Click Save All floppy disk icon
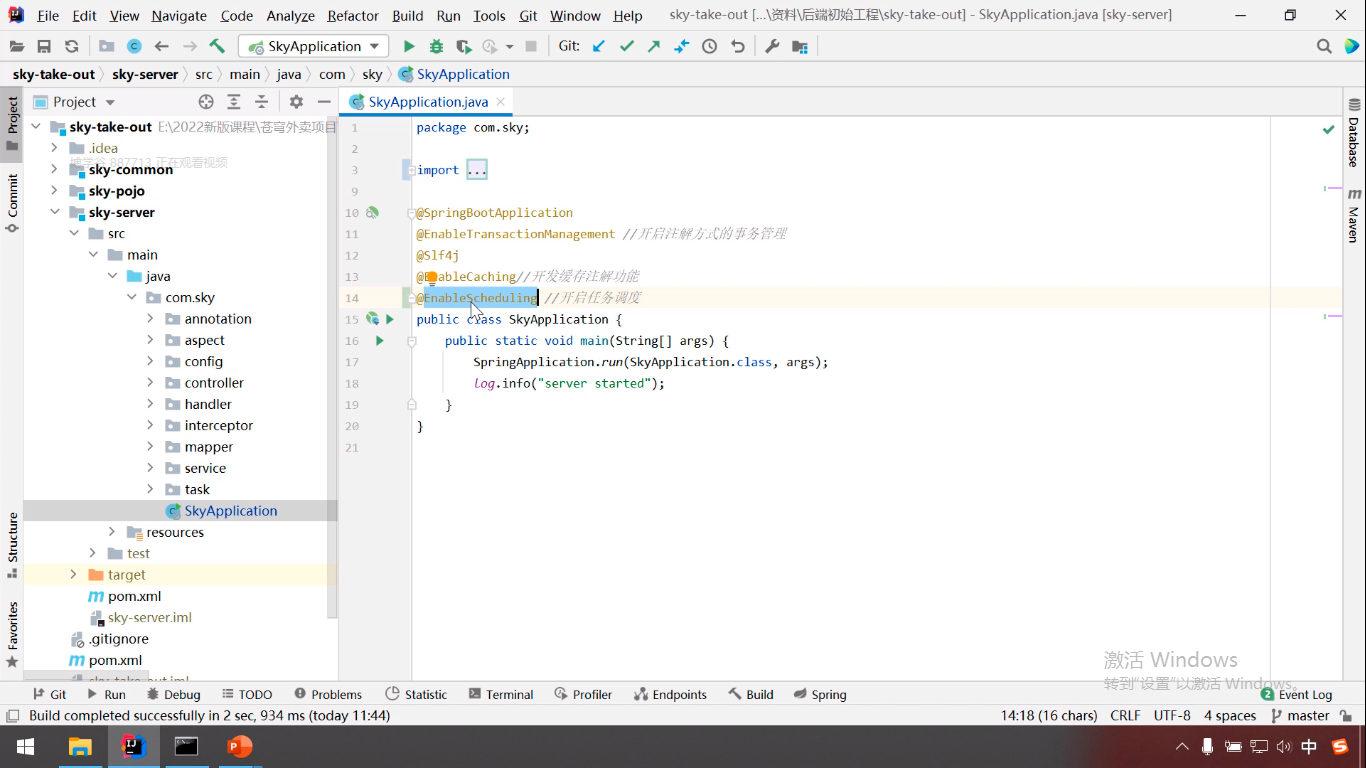This screenshot has height=768, width=1366. point(44,47)
